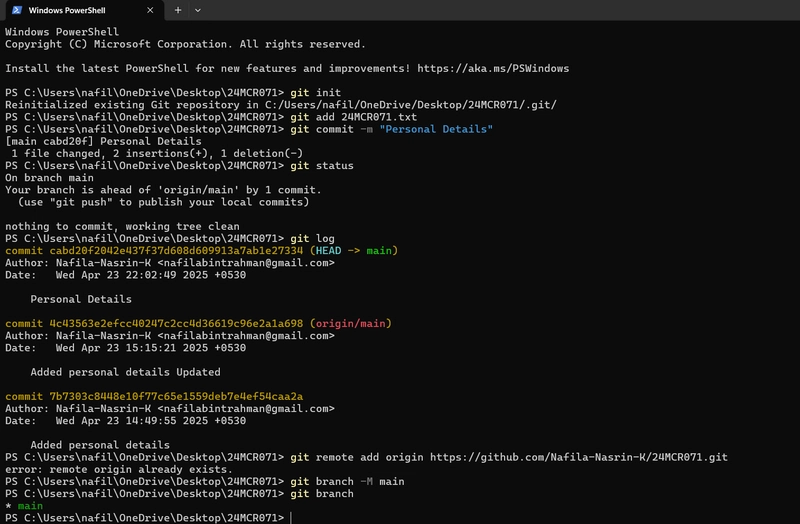This screenshot has height=524, width=800.
Task: Click 'error: remote origin already exists.' line
Action: pyautogui.click(x=119, y=469)
